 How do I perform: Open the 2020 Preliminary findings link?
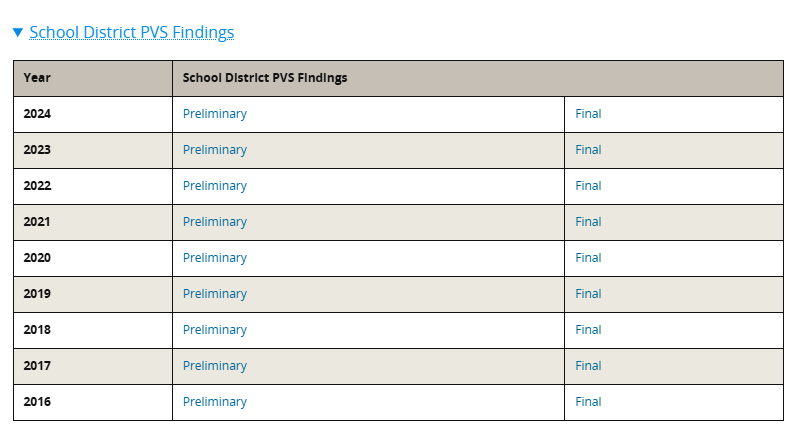click(215, 258)
